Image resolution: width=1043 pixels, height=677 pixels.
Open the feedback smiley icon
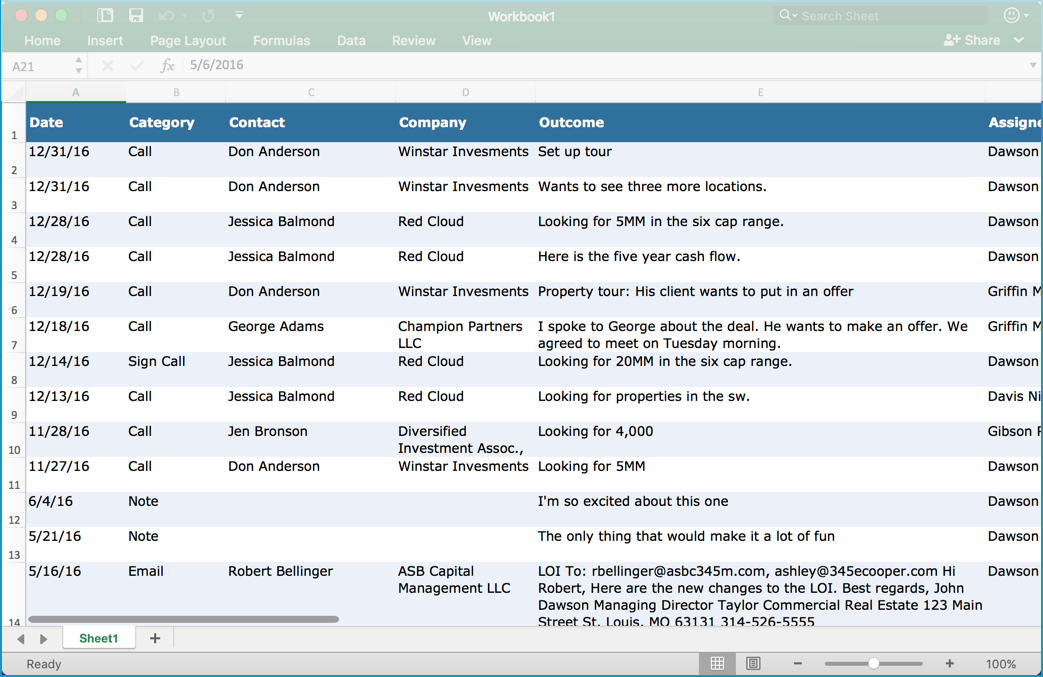tap(1013, 15)
